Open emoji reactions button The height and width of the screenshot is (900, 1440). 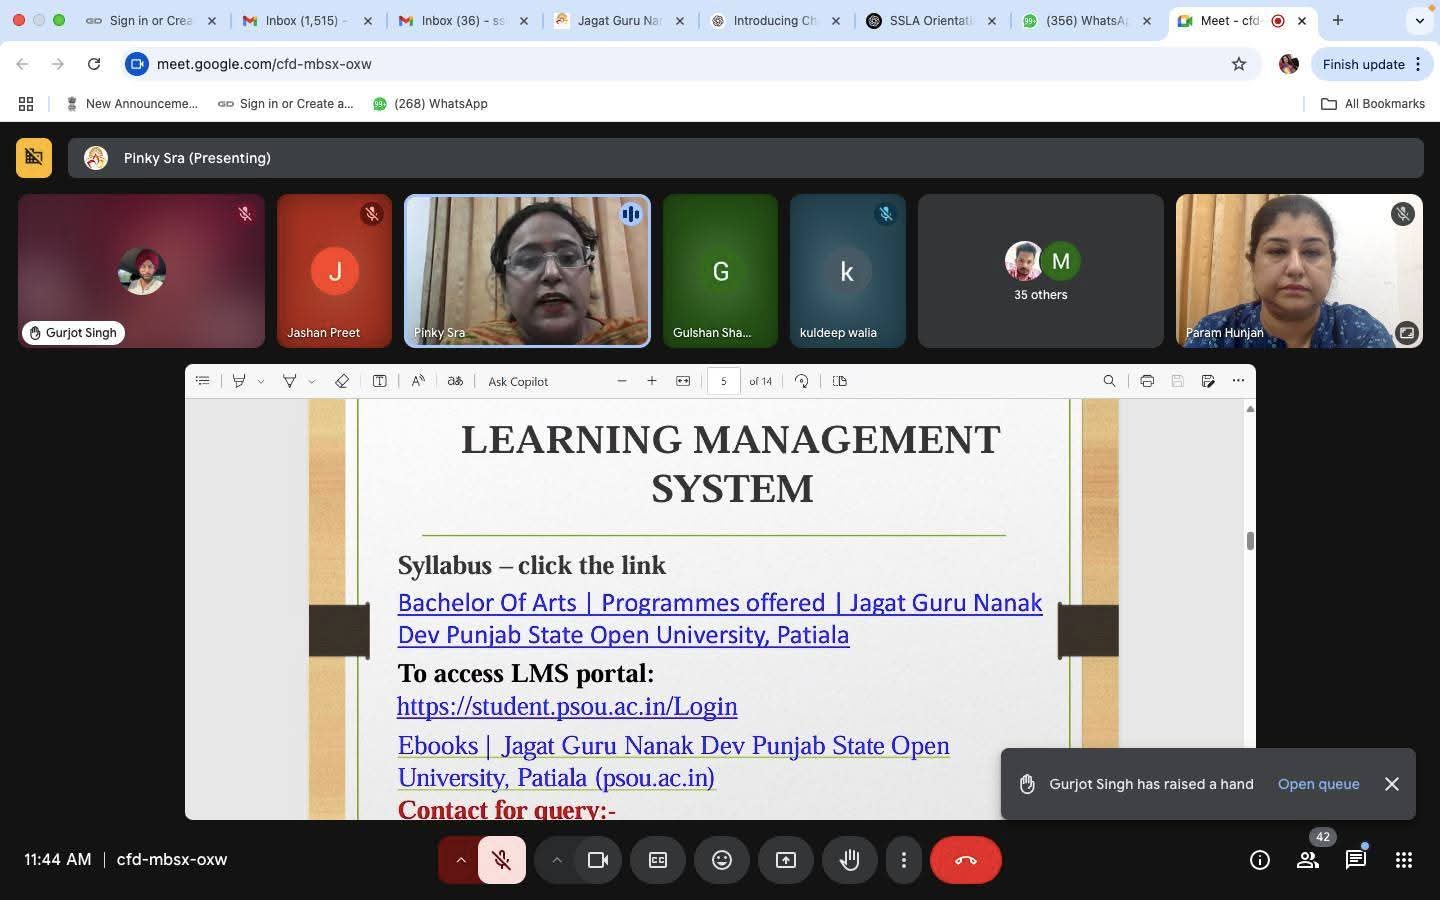(x=722, y=860)
